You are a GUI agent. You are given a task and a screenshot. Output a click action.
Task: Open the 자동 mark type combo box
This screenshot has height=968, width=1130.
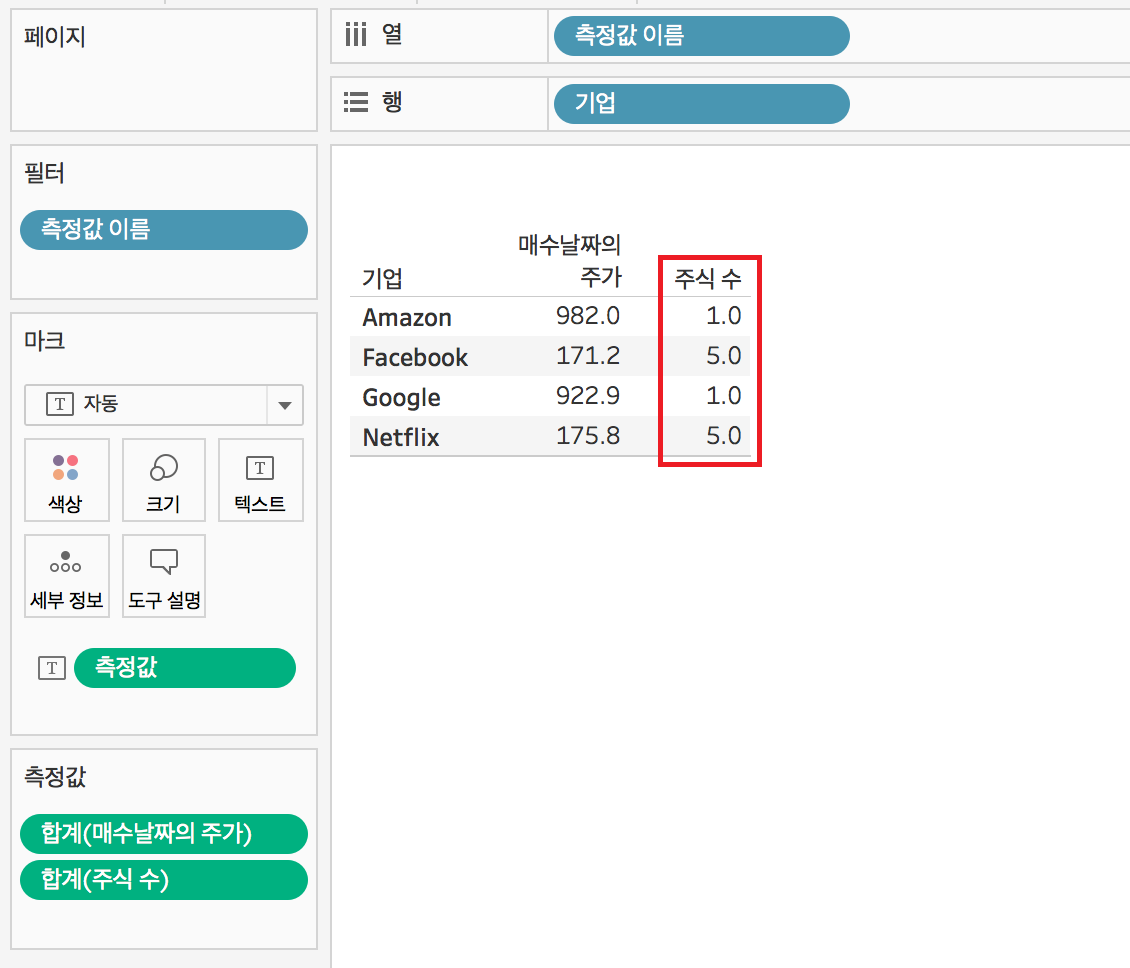(164, 405)
